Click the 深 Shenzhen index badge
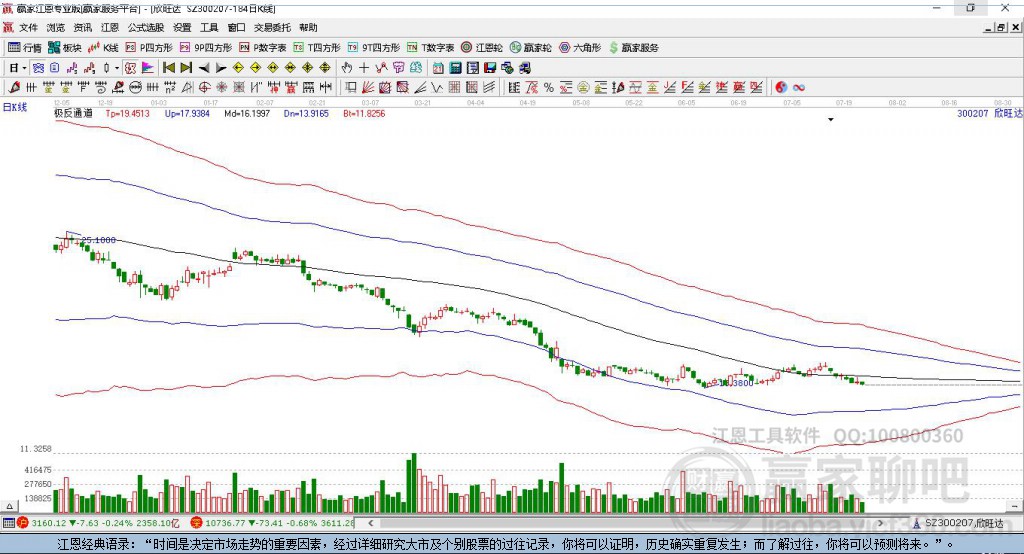1024x554 pixels. click(197, 523)
